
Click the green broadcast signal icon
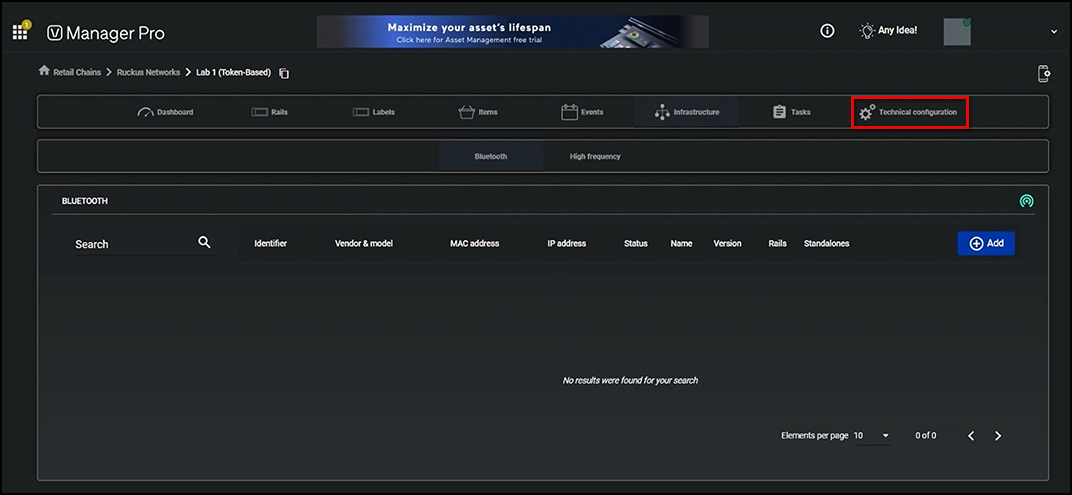tap(1026, 201)
